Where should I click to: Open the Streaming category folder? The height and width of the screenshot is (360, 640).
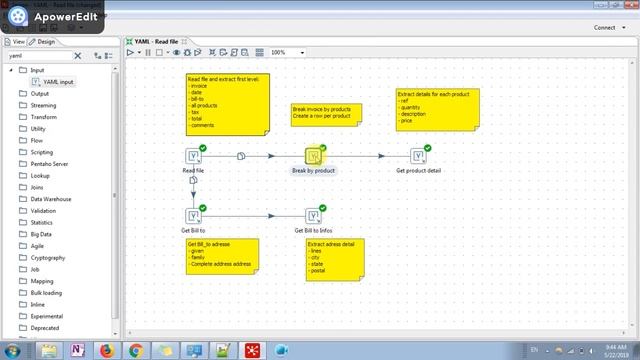38,105
